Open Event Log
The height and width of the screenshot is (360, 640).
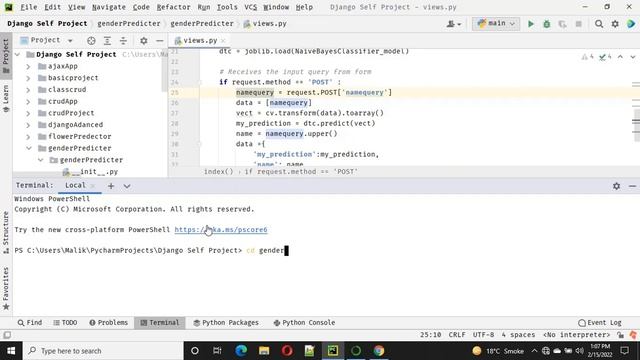(x=600, y=322)
